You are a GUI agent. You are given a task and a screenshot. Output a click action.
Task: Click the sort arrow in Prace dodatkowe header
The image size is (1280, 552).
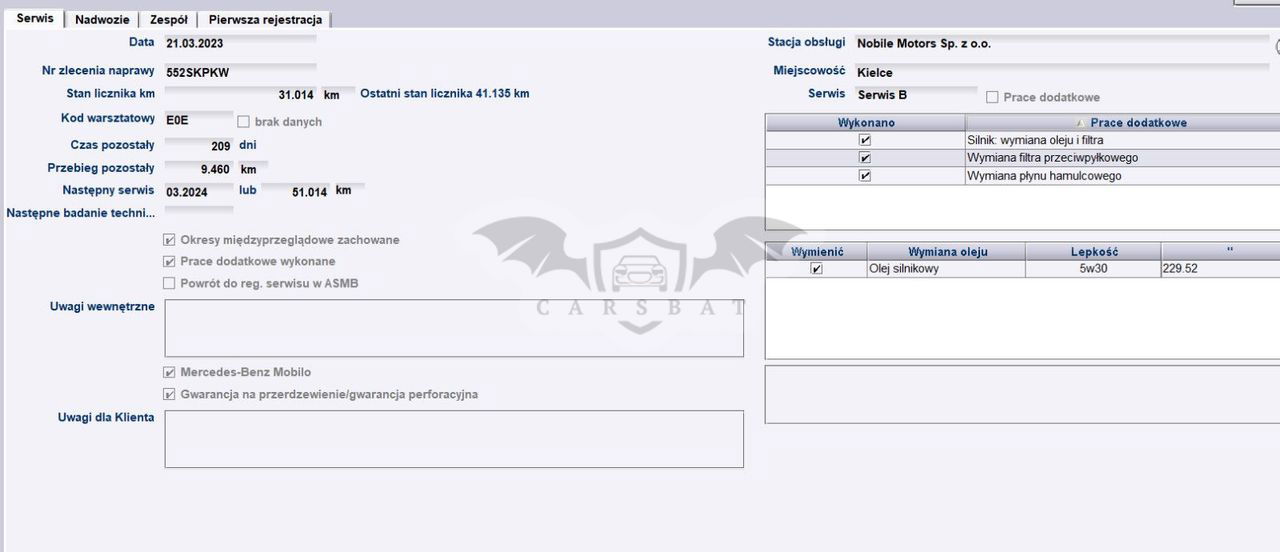[1079, 123]
